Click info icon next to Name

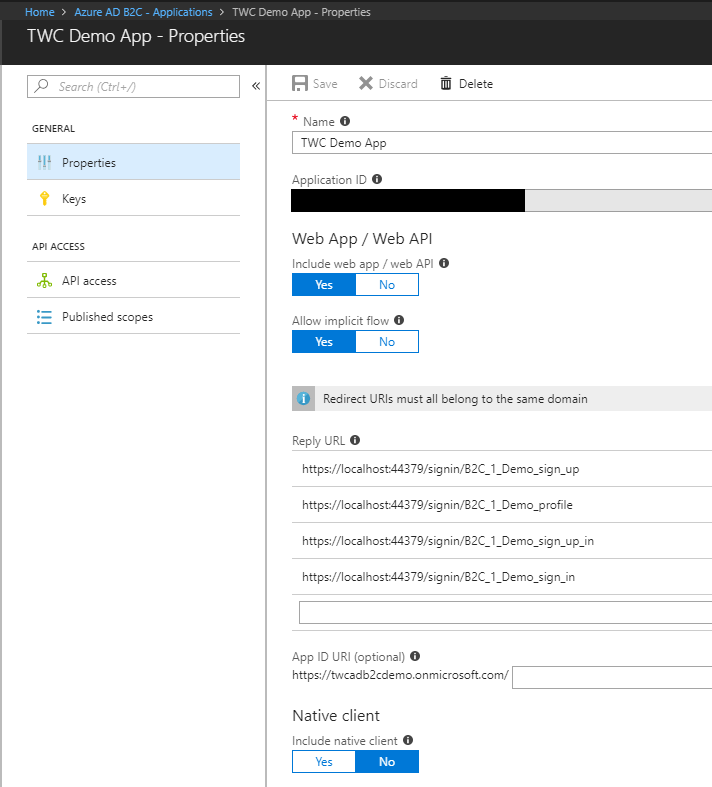[x=345, y=121]
